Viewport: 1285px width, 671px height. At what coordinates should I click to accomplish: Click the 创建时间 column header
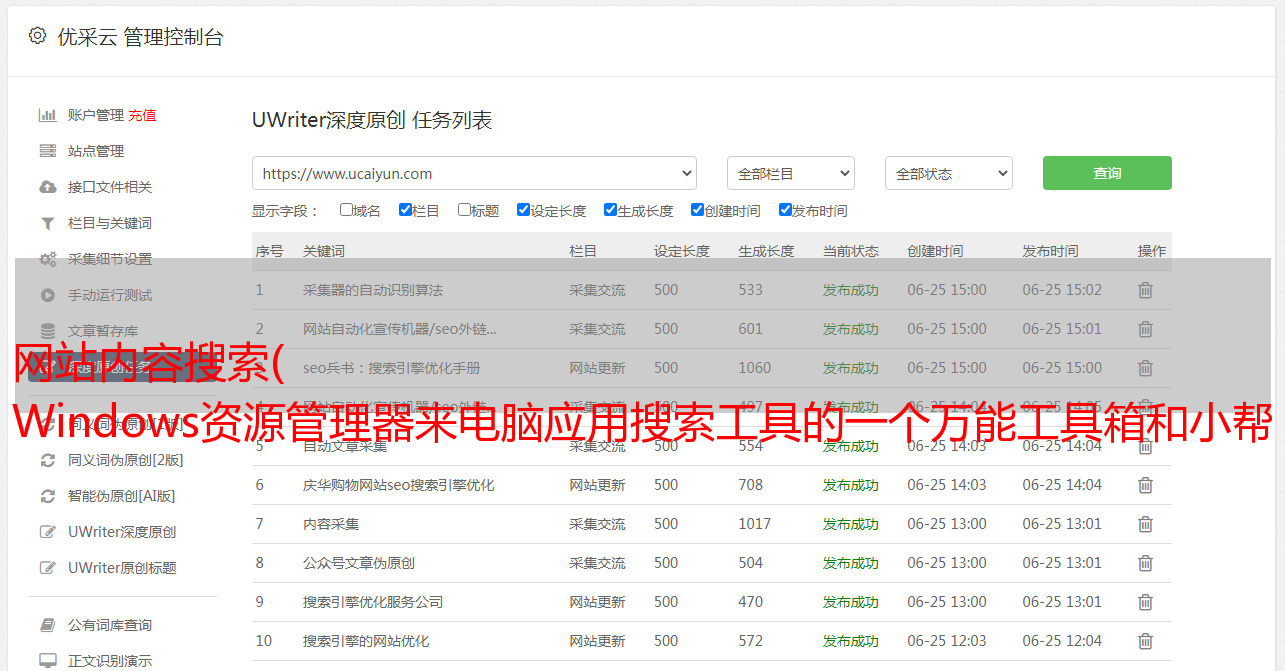pos(935,251)
